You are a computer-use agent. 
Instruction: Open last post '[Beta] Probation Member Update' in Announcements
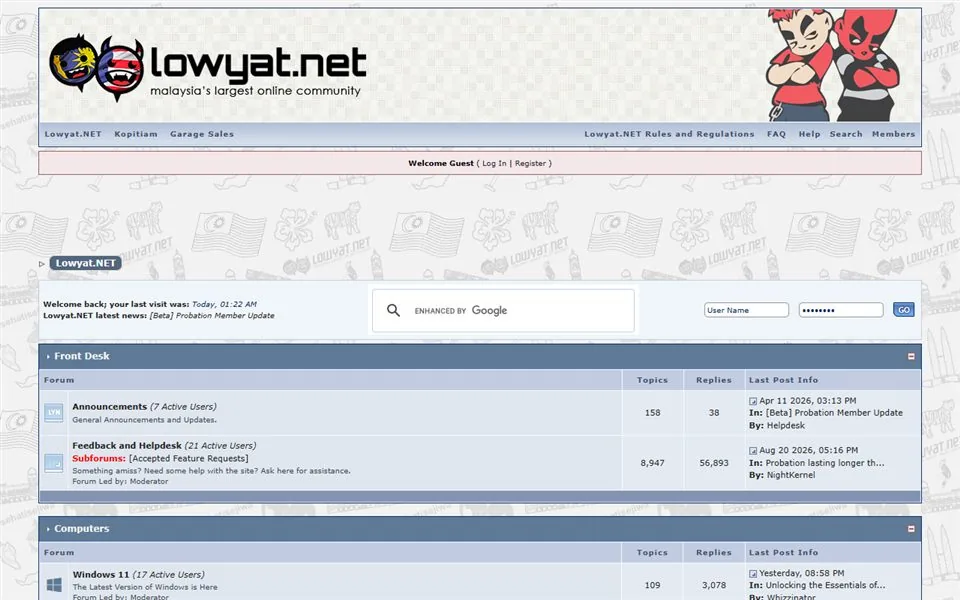point(834,413)
